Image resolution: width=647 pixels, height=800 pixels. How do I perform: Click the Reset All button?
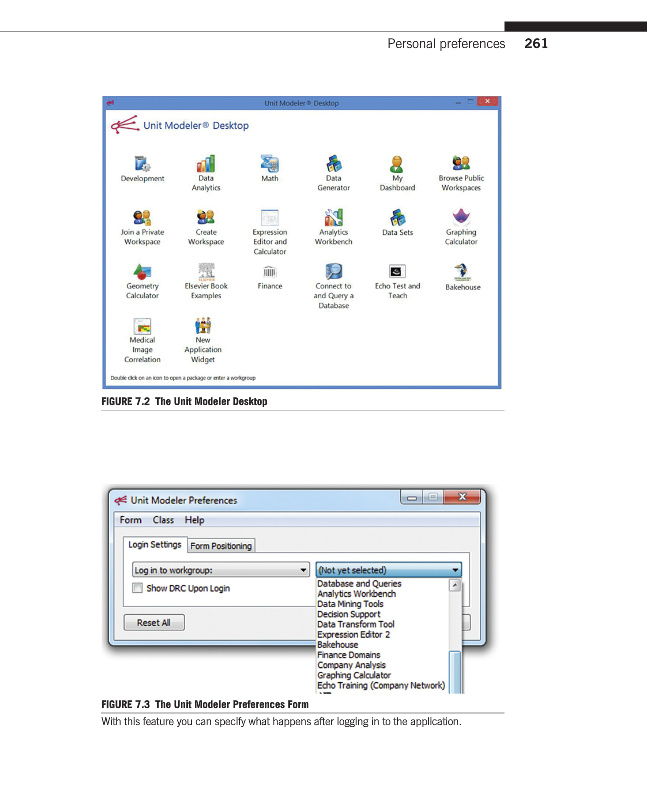[x=153, y=623]
